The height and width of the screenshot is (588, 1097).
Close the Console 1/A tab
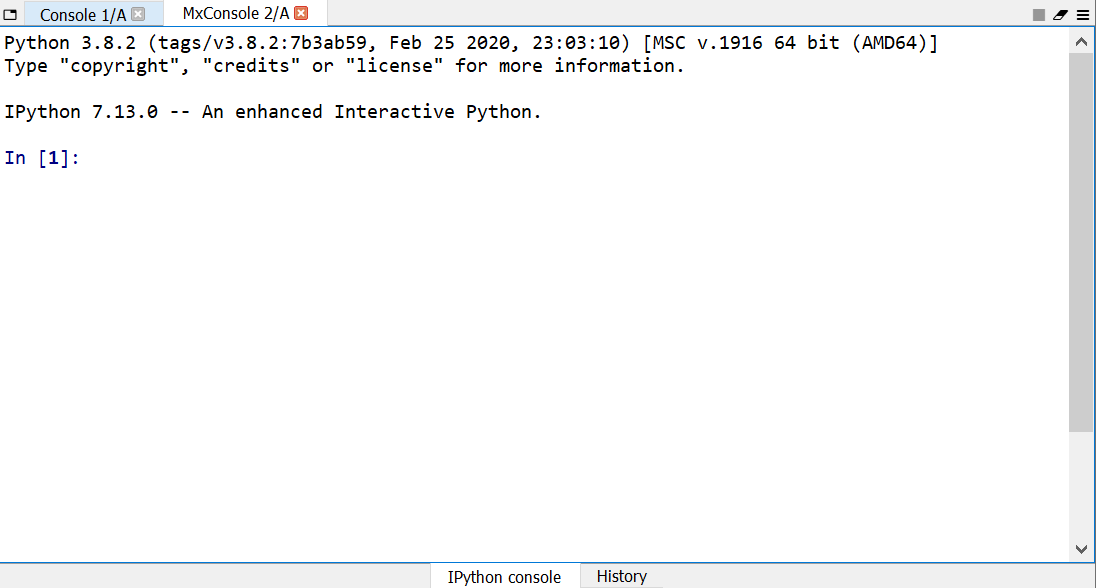tap(138, 14)
